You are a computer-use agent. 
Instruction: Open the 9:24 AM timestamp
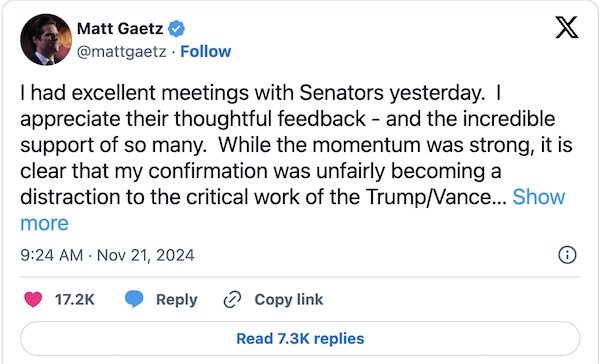[52, 255]
